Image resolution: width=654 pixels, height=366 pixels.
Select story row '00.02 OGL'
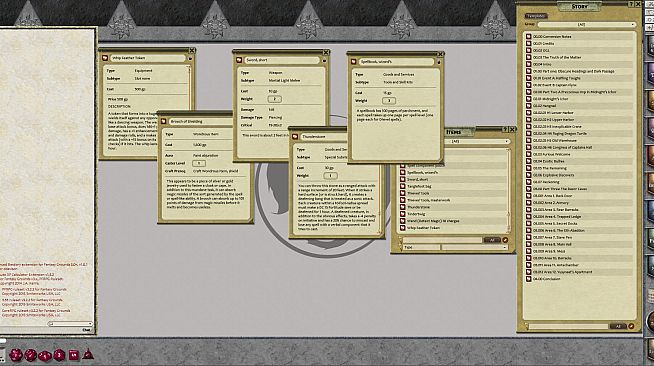pos(579,50)
